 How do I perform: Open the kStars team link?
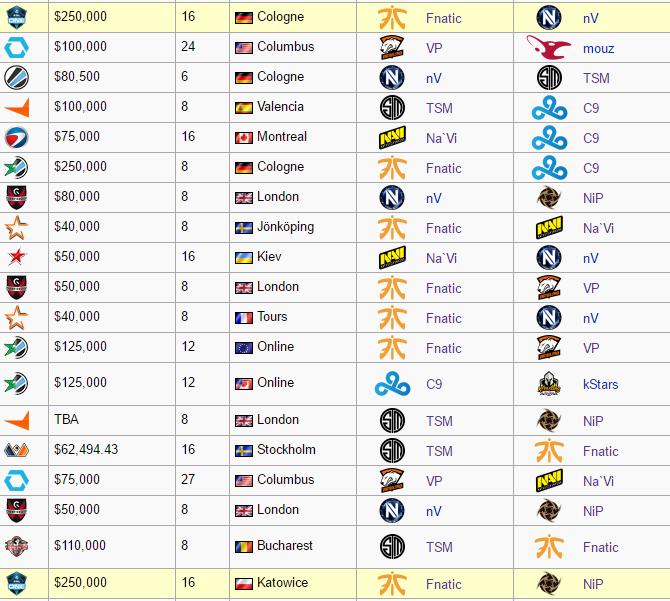coord(600,384)
